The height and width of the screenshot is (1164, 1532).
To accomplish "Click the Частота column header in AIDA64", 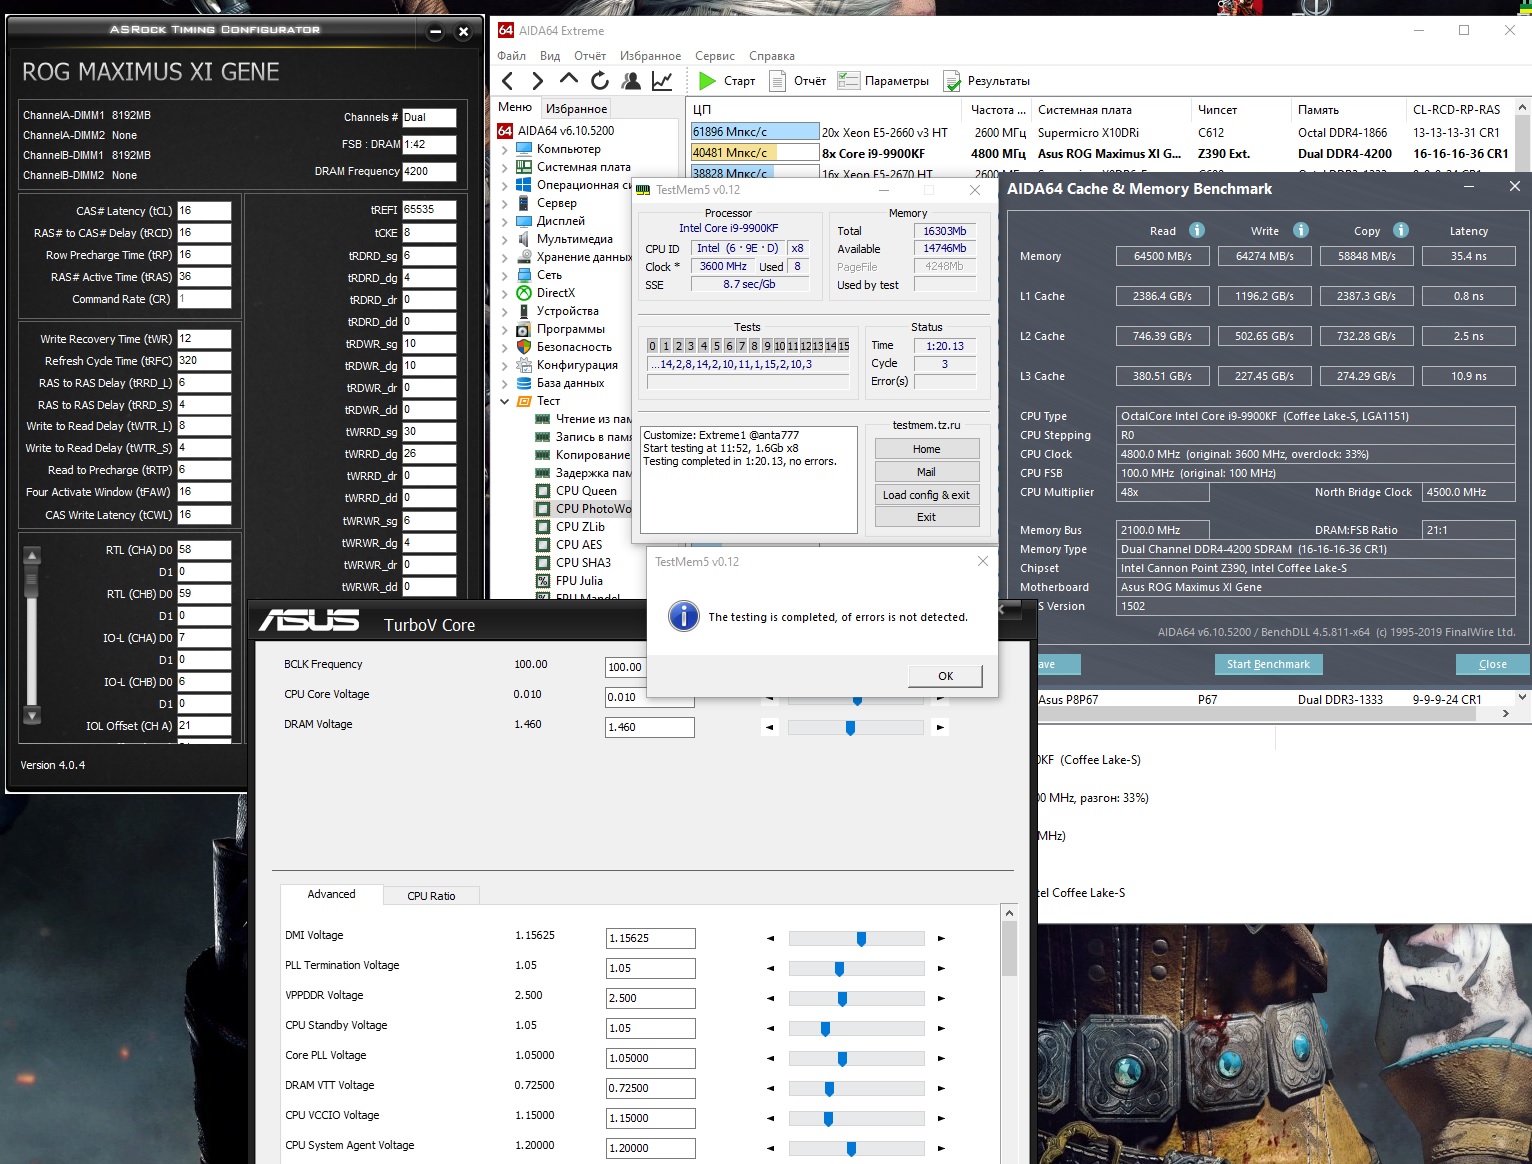I will pyautogui.click(x=1000, y=109).
